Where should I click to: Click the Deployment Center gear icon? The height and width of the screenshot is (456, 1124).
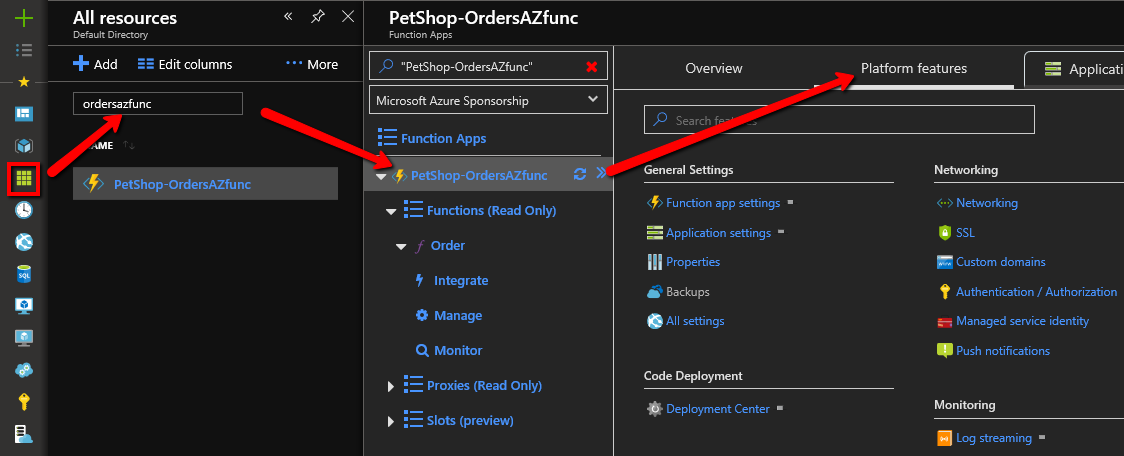point(654,409)
